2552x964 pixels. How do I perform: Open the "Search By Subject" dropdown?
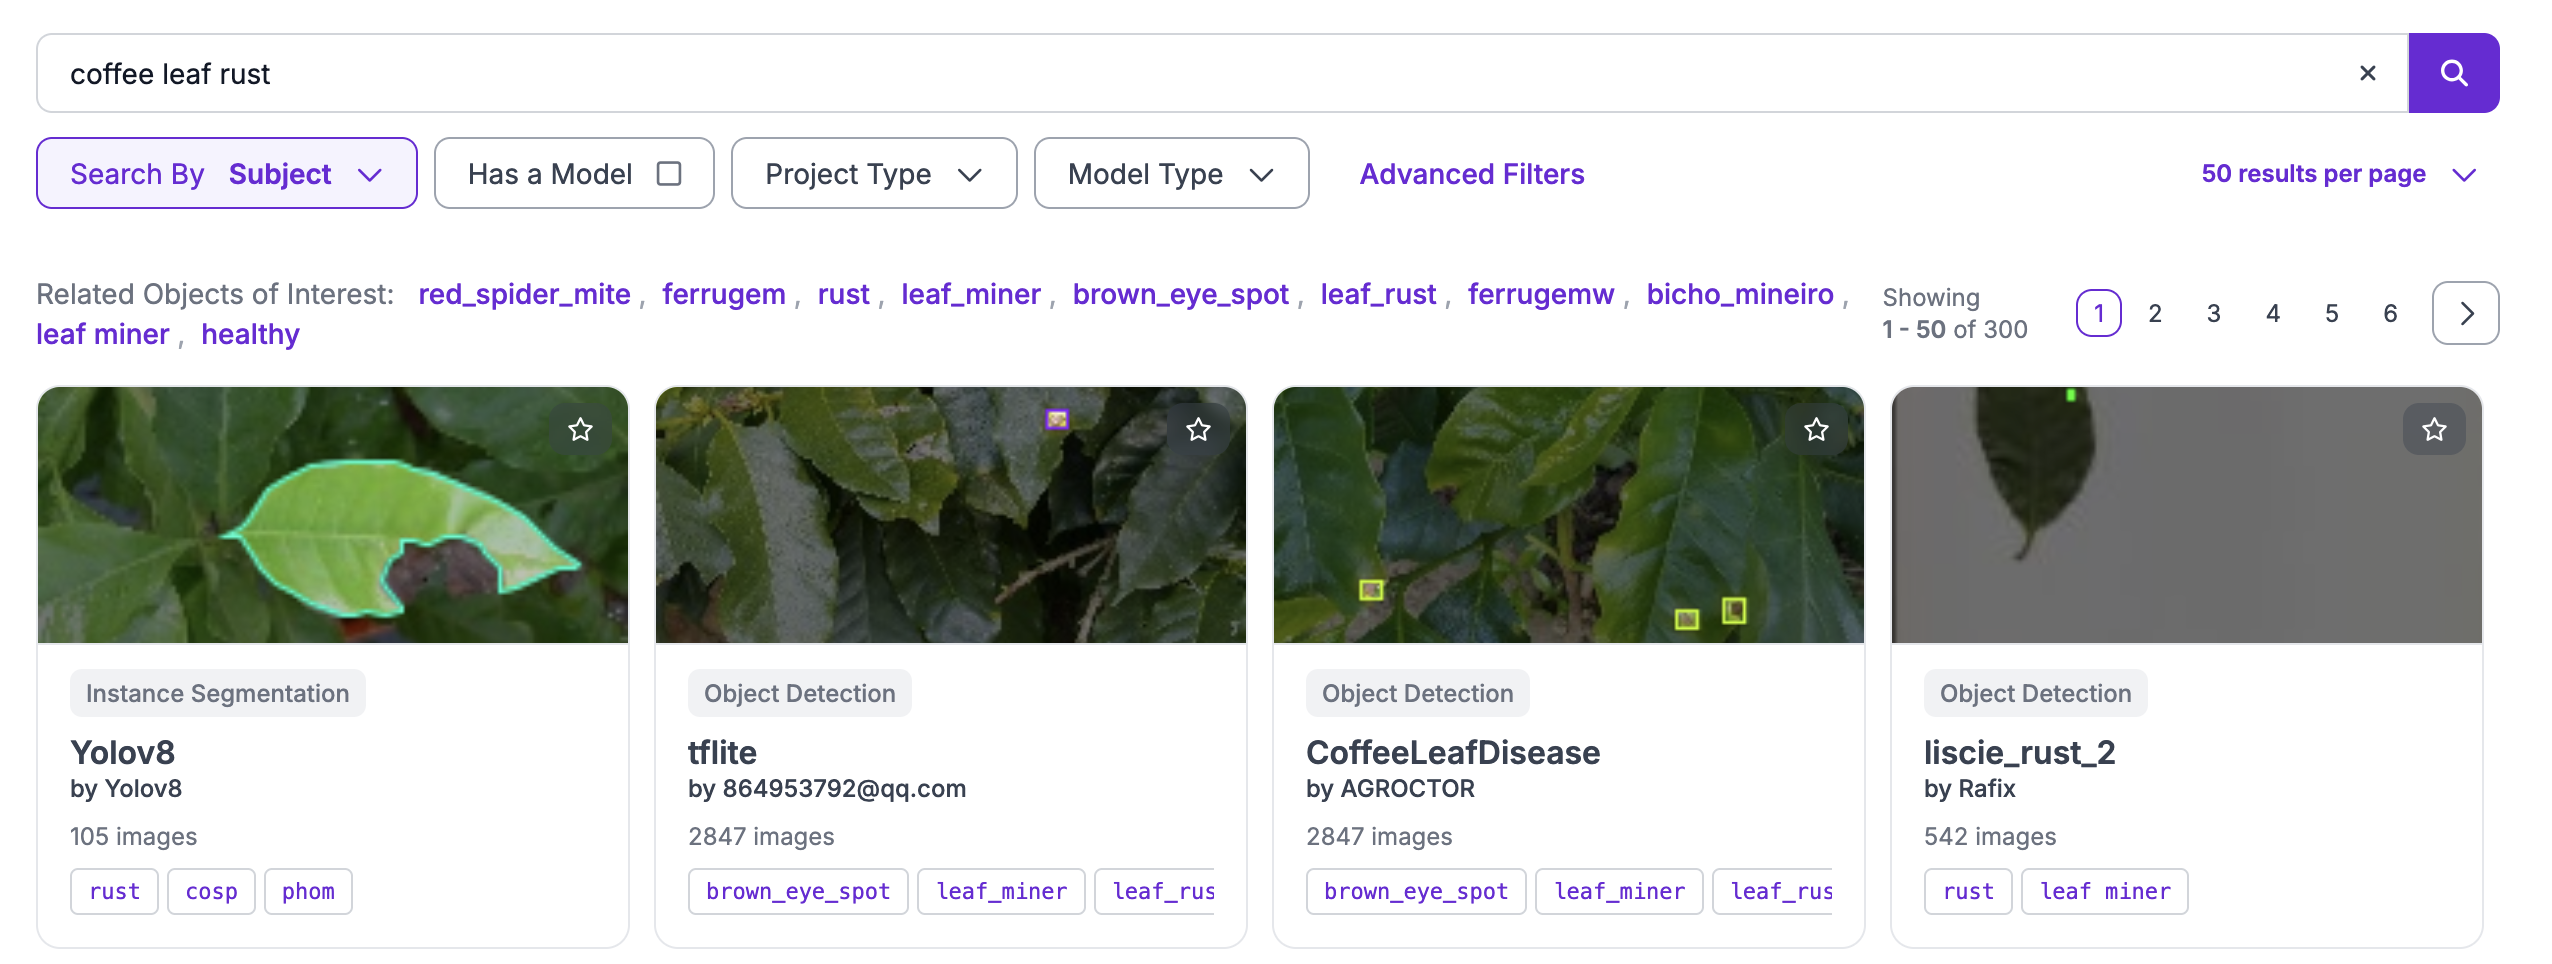pyautogui.click(x=225, y=172)
